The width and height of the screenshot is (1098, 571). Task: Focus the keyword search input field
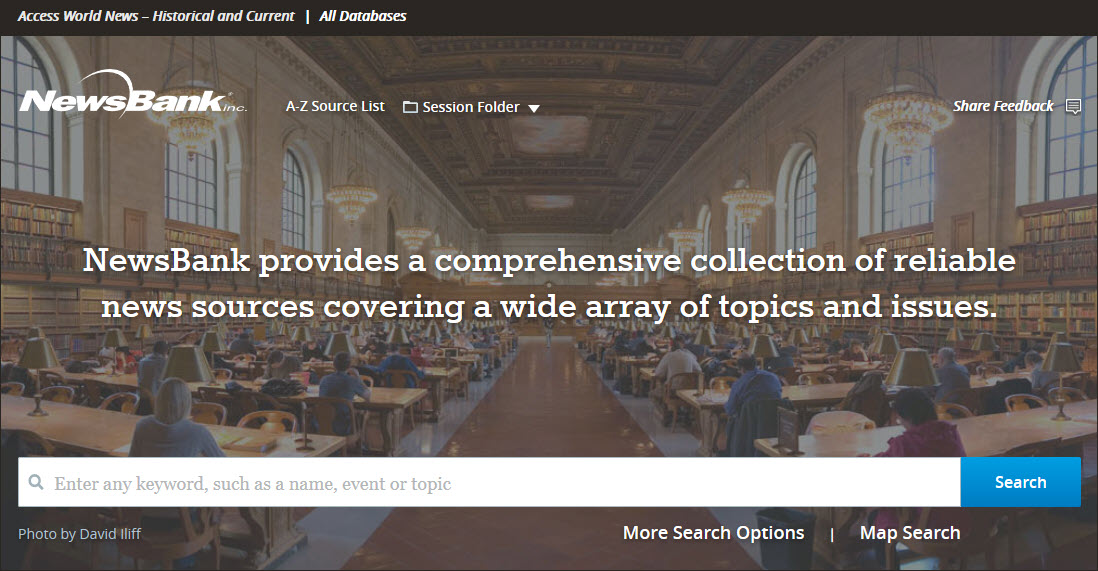(489, 482)
